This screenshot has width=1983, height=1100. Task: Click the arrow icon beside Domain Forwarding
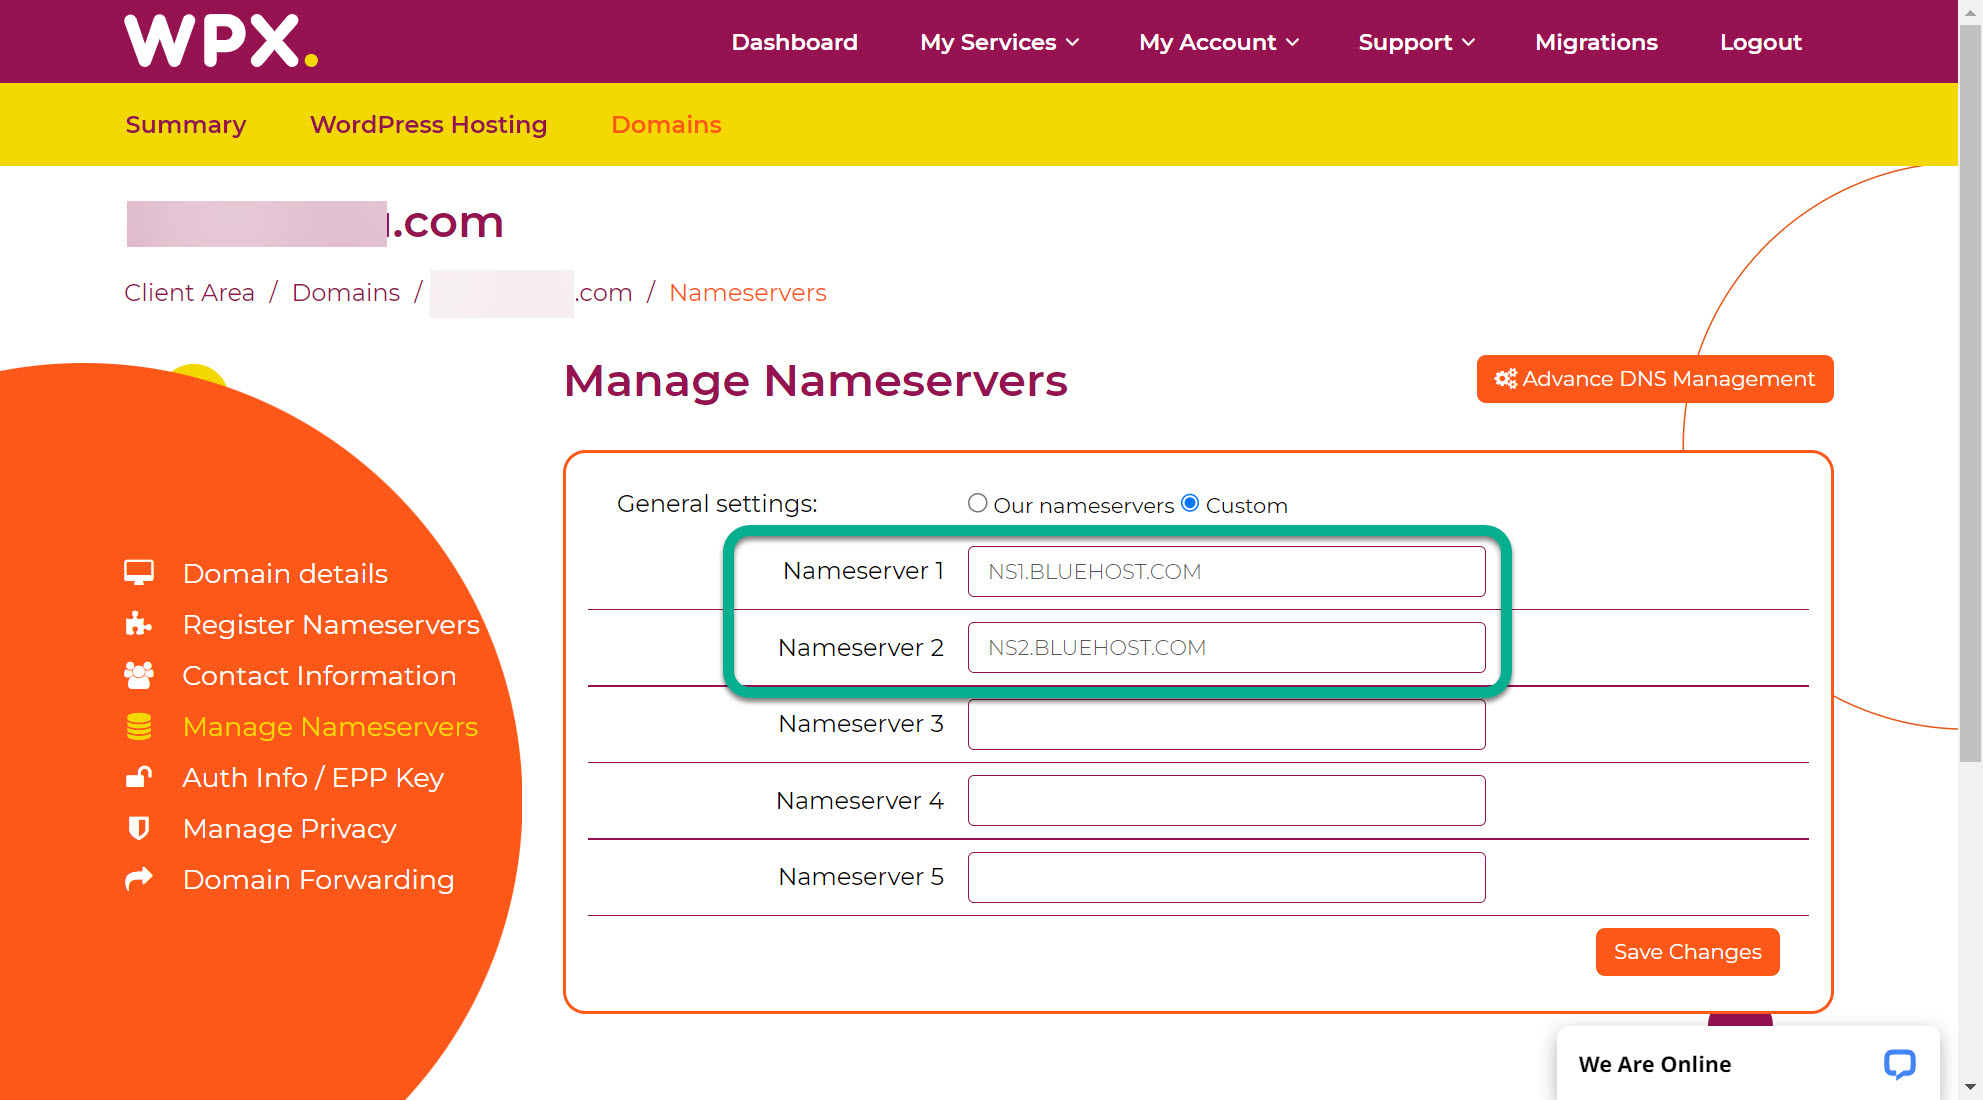coord(139,879)
